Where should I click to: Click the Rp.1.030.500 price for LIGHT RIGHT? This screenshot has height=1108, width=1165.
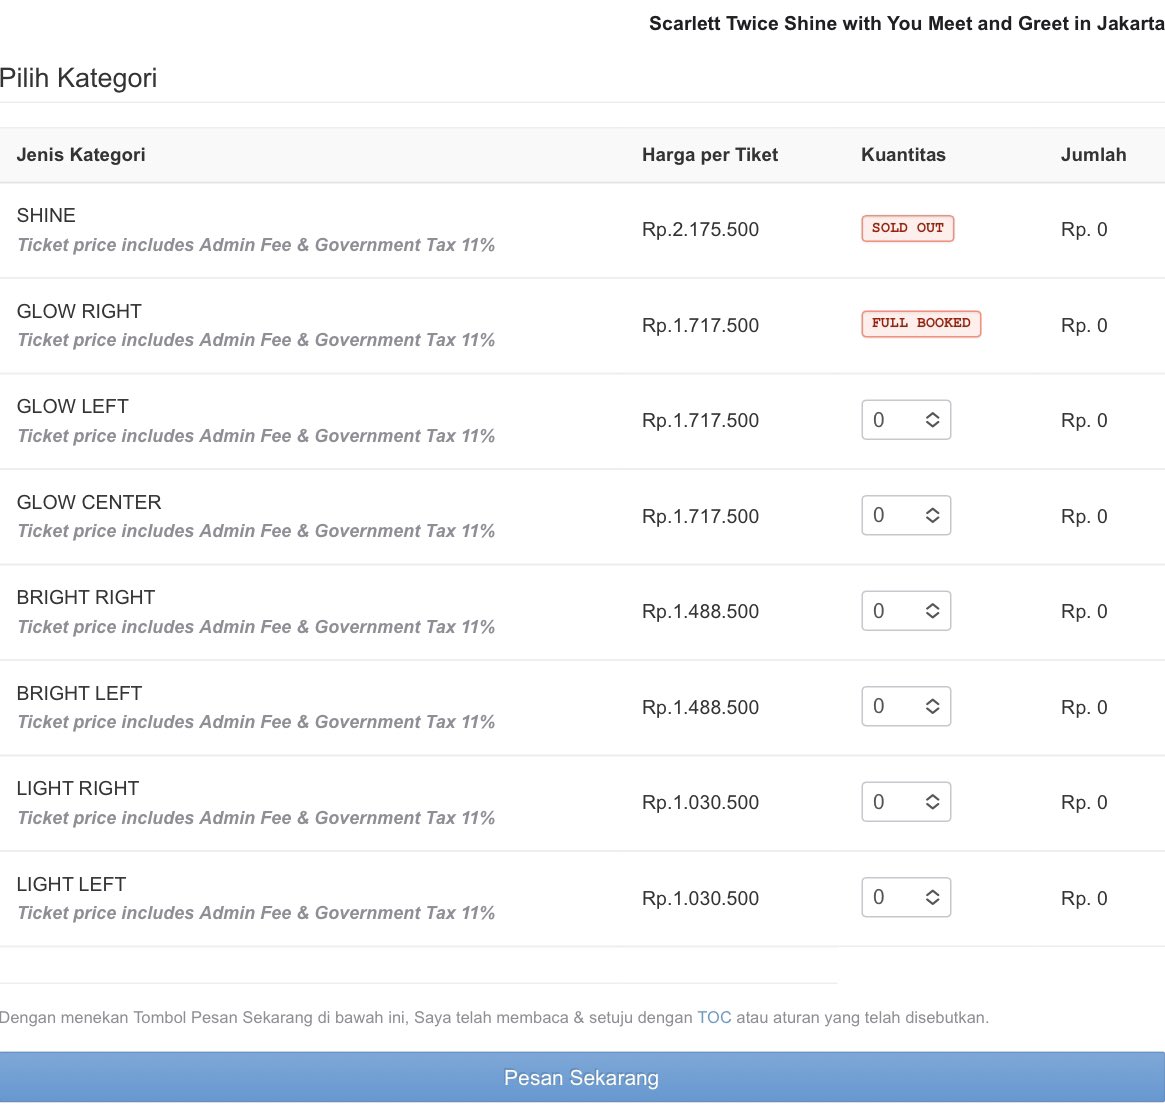pyautogui.click(x=701, y=802)
